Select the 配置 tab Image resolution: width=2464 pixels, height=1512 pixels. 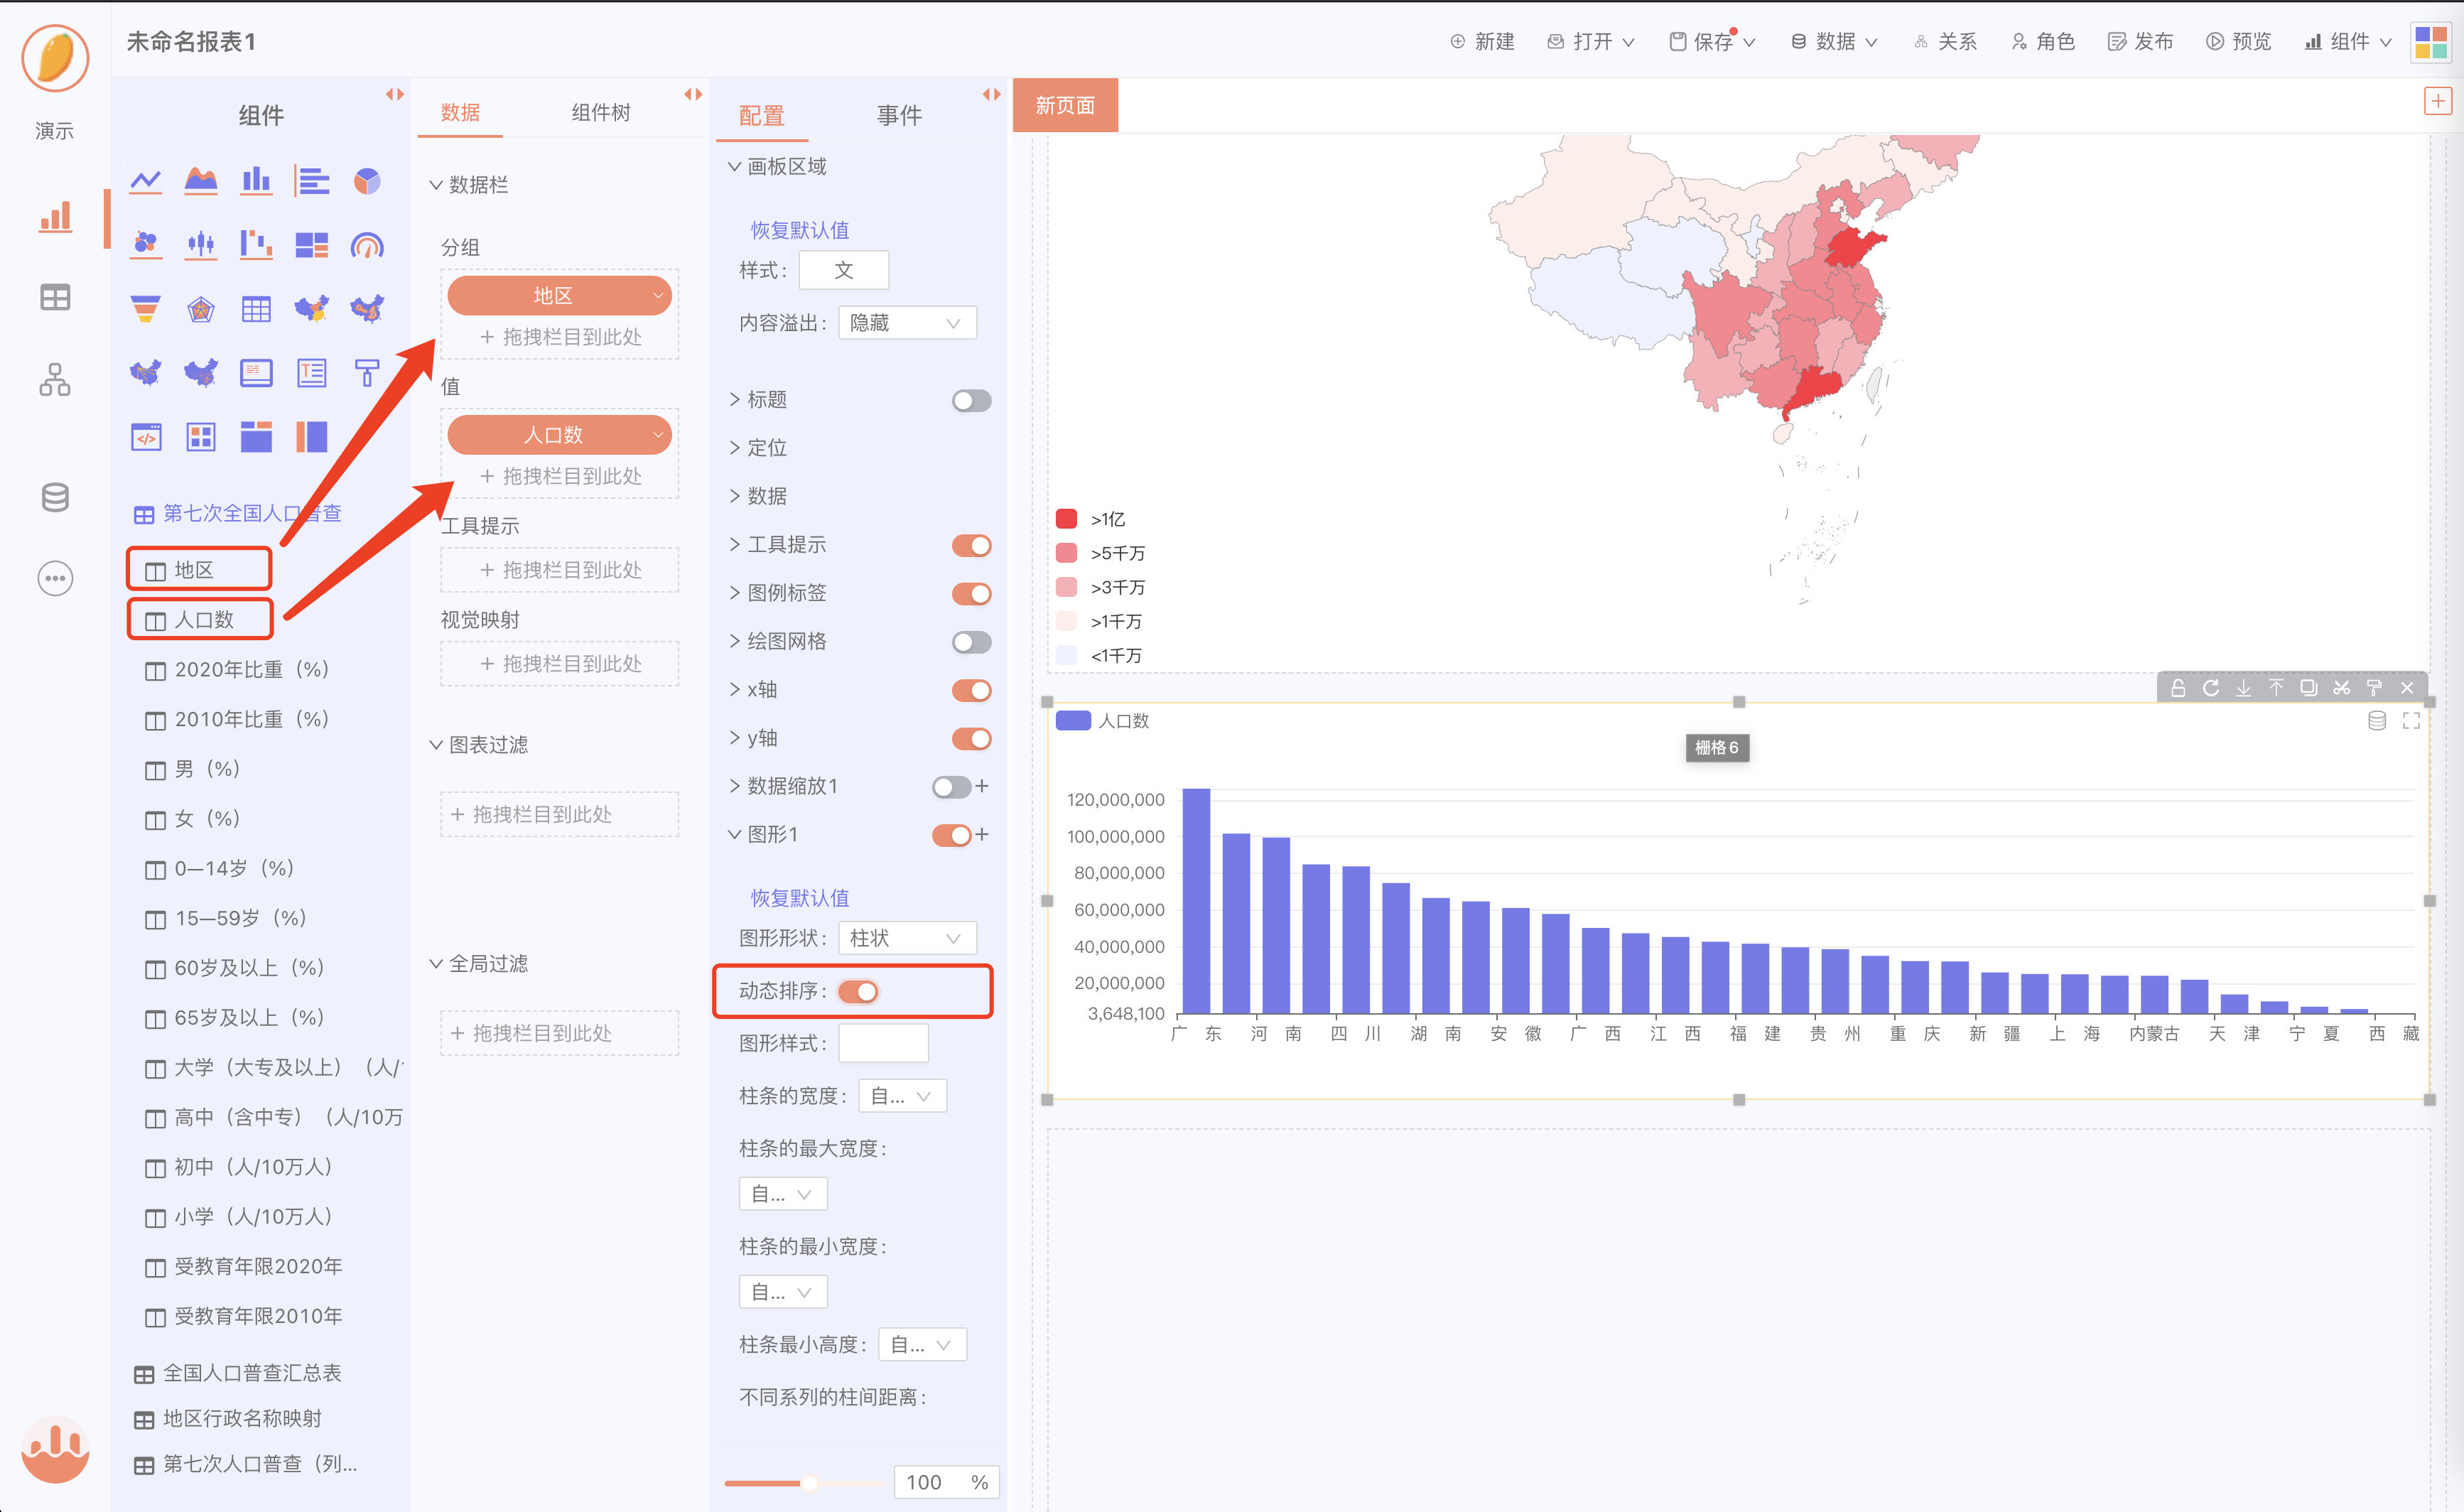pyautogui.click(x=761, y=115)
